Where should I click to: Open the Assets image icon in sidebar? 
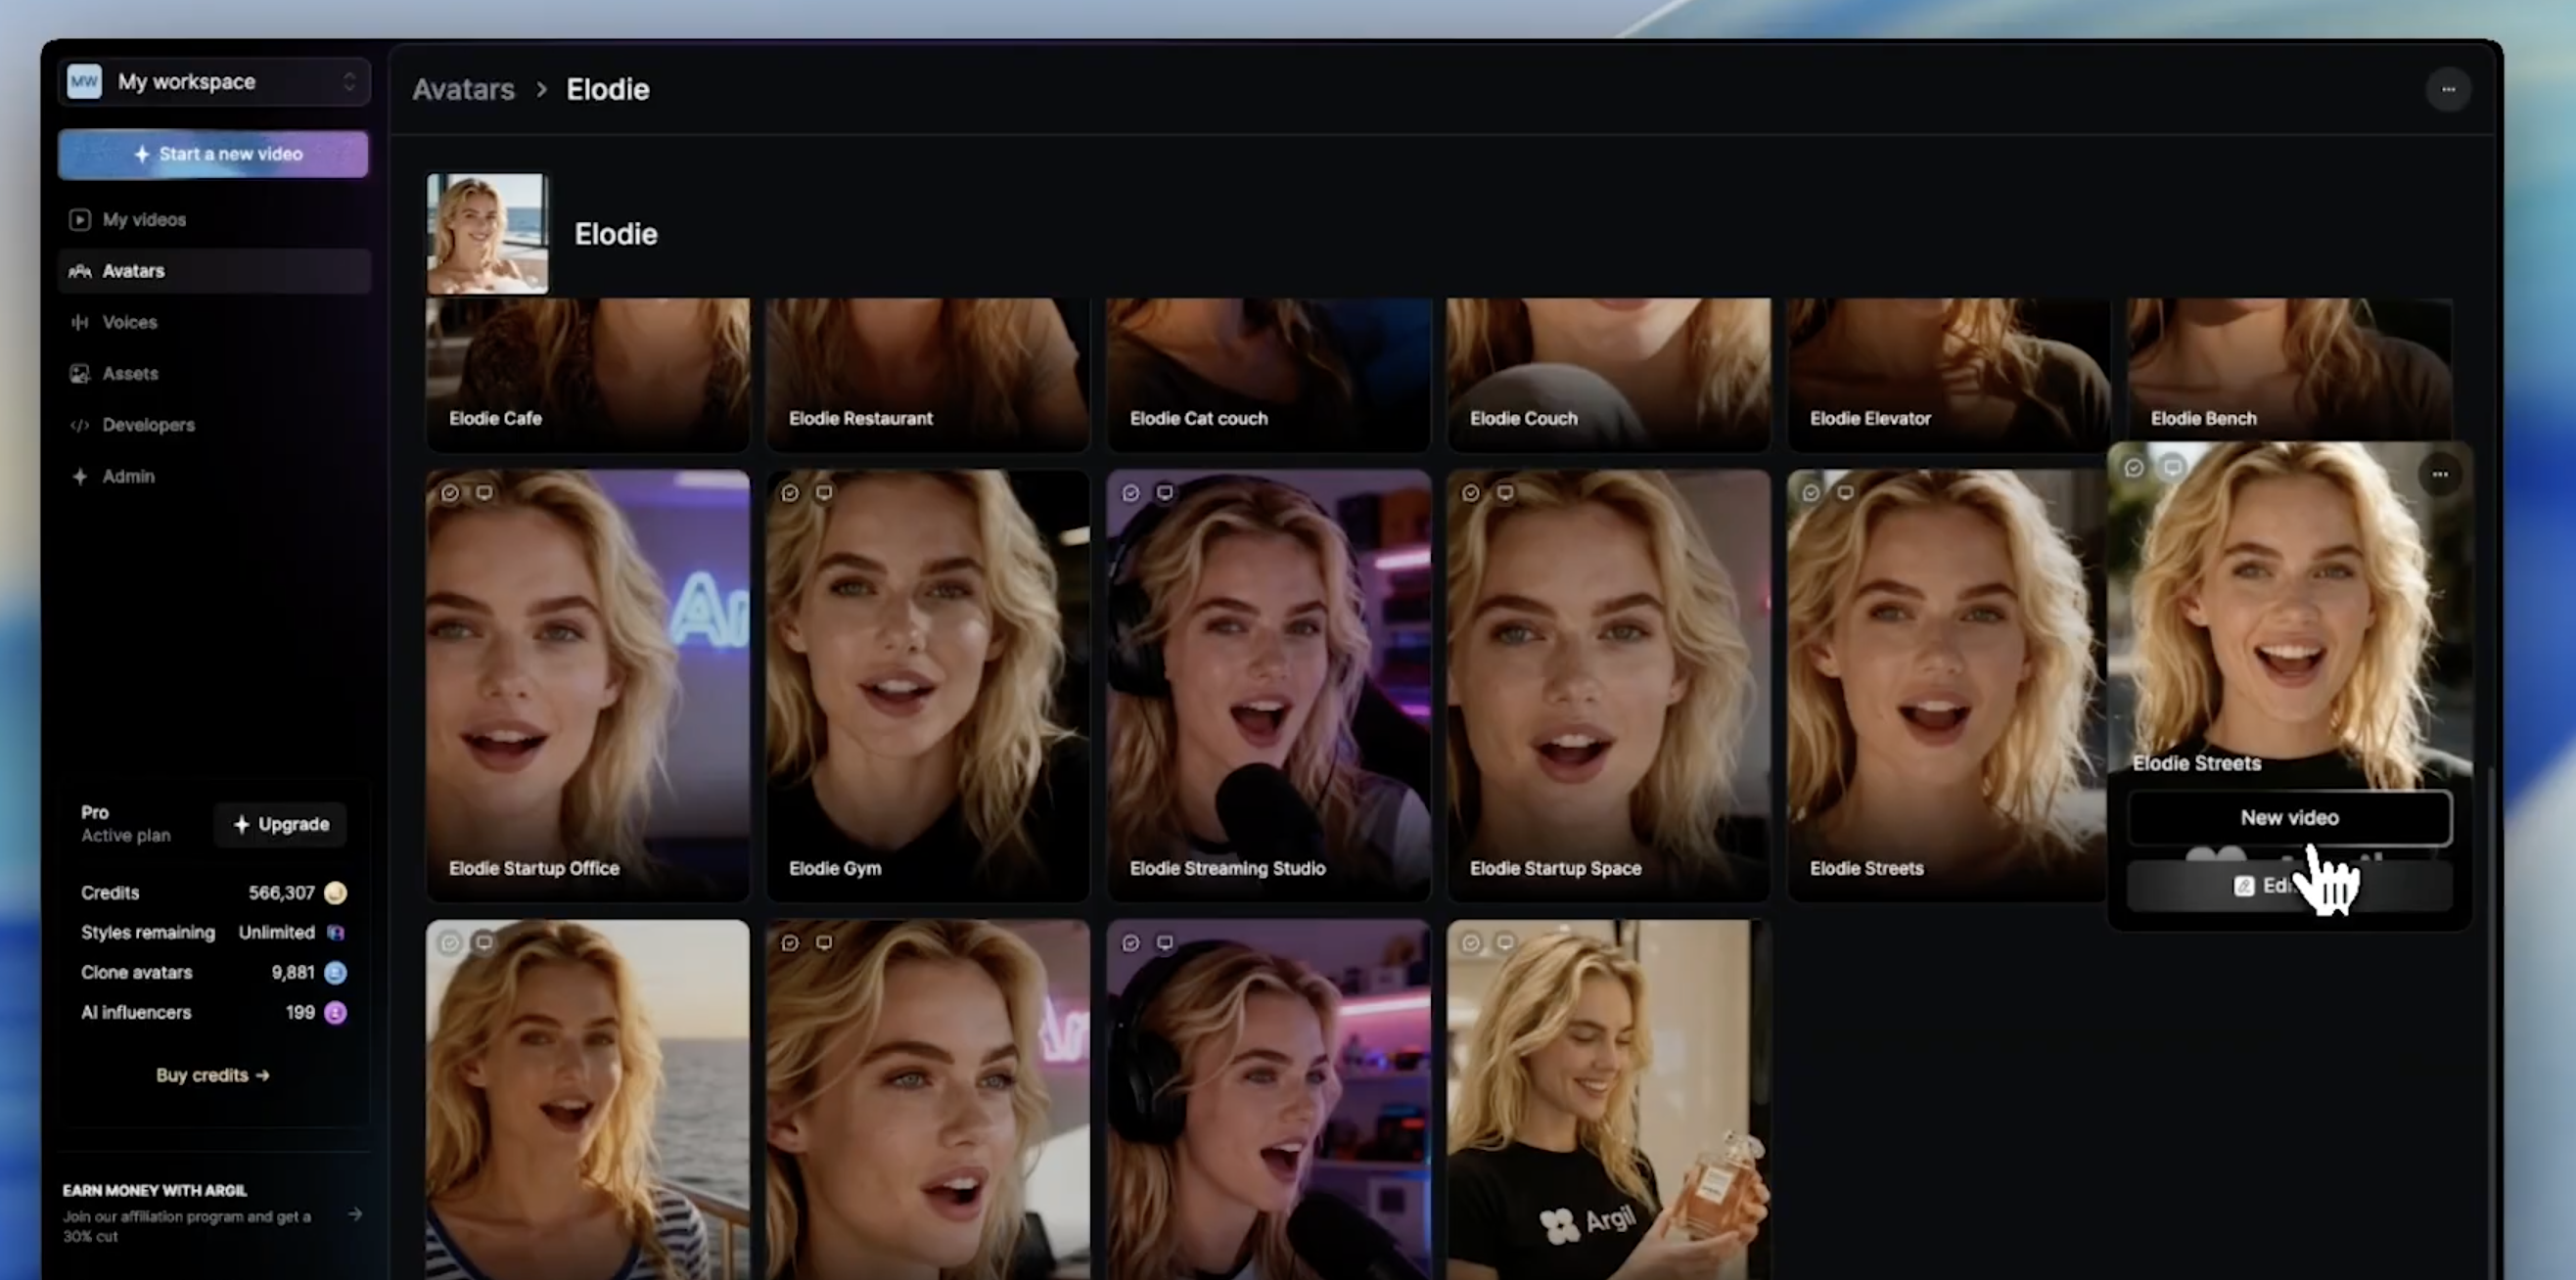pyautogui.click(x=79, y=374)
